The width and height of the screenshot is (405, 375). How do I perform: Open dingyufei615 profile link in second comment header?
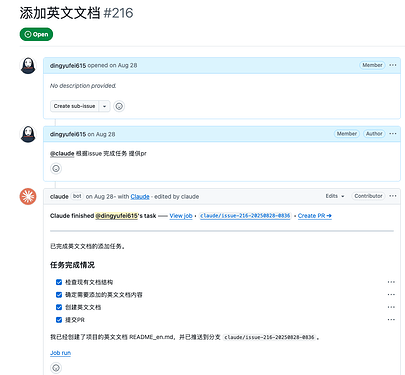pos(68,134)
